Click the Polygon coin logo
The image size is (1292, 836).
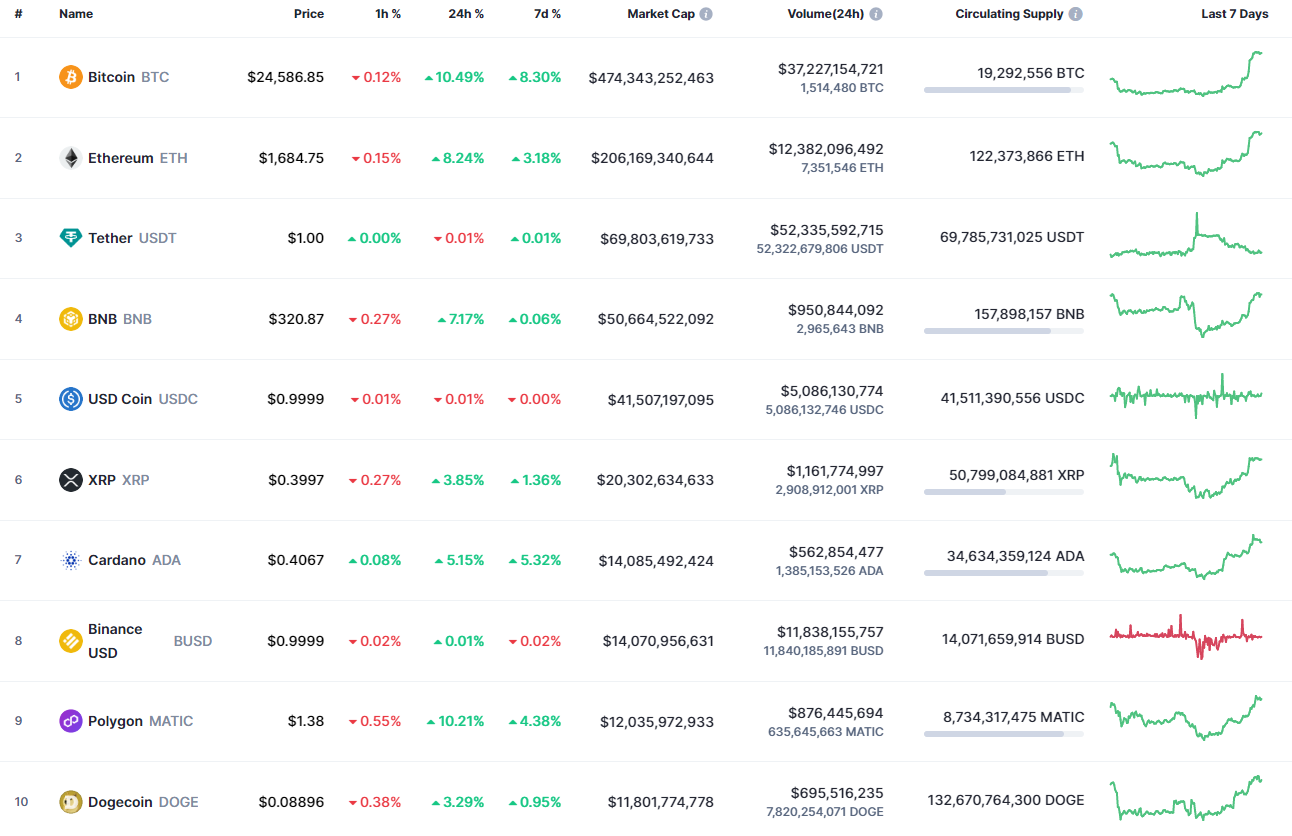click(x=69, y=721)
